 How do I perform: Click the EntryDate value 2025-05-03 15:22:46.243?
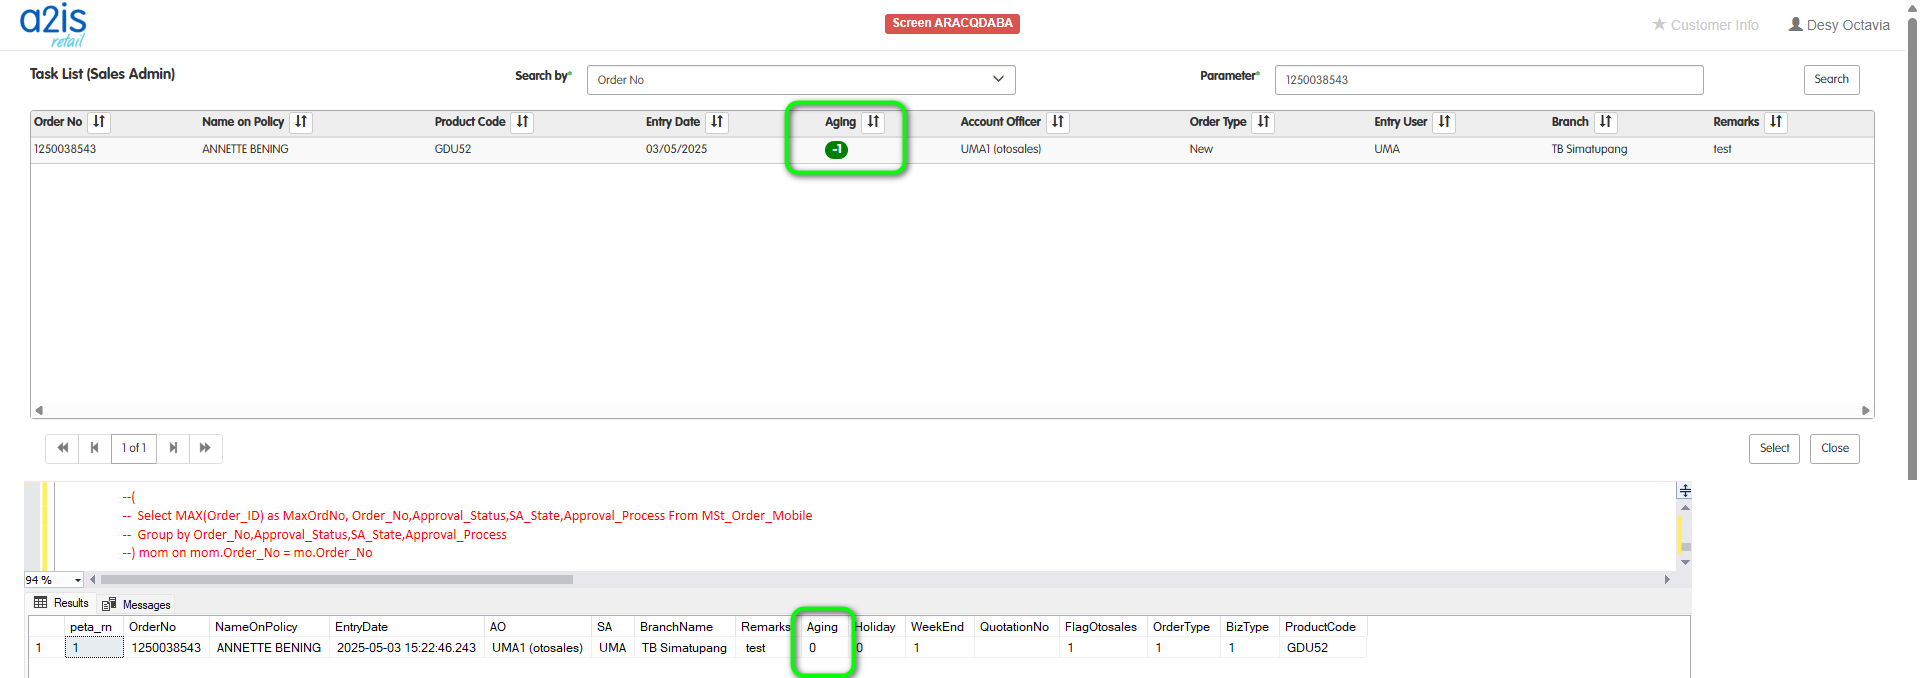pyautogui.click(x=406, y=648)
